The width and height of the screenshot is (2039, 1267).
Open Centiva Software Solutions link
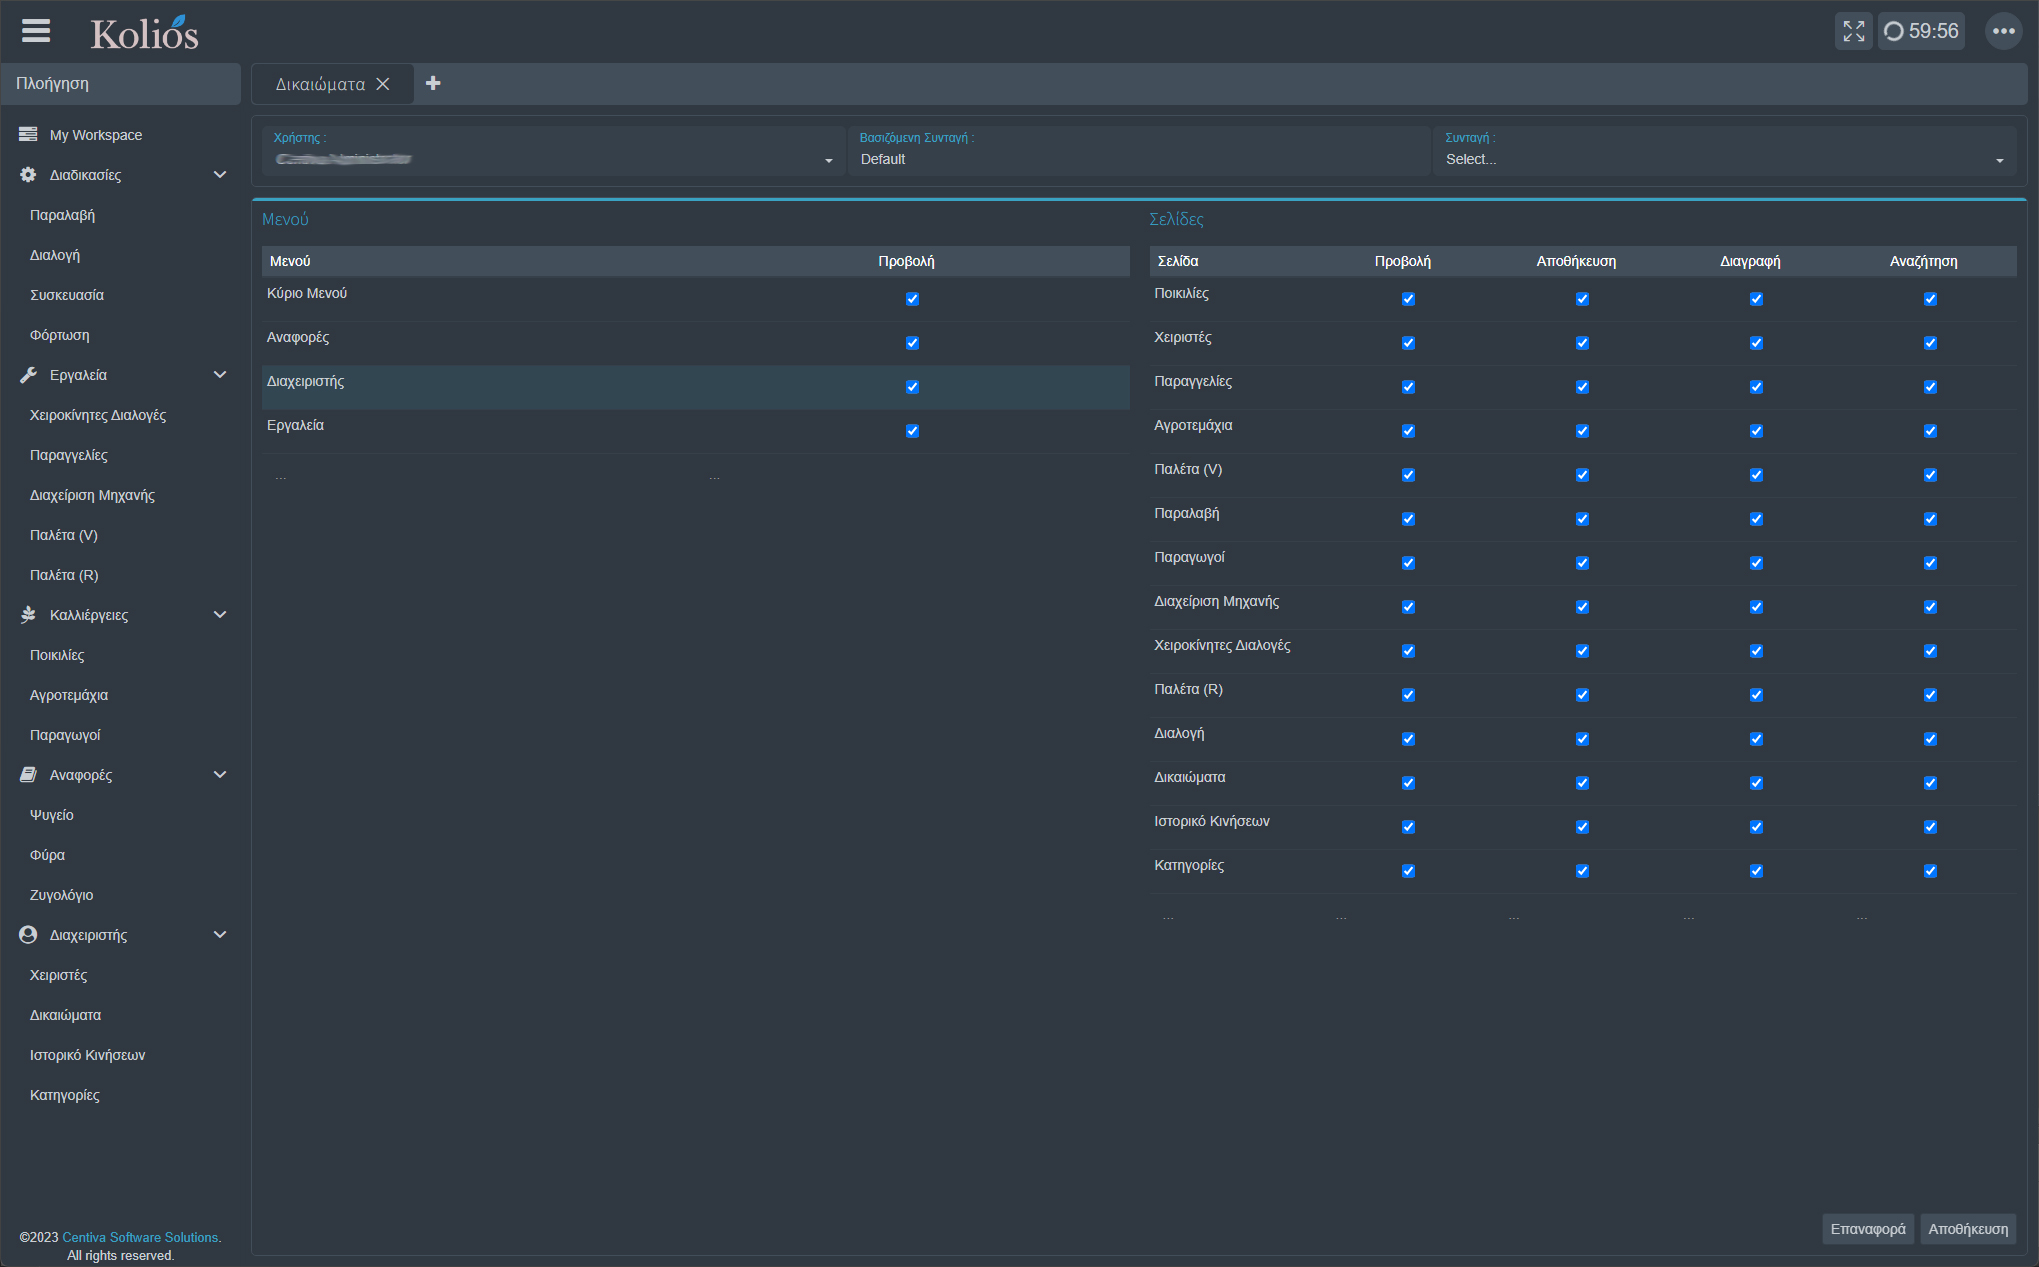tap(140, 1237)
